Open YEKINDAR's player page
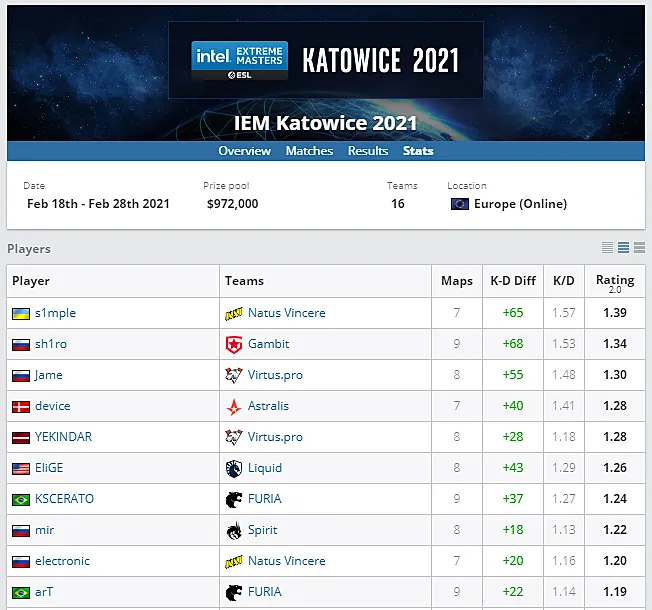This screenshot has height=610, width=652. [63, 437]
